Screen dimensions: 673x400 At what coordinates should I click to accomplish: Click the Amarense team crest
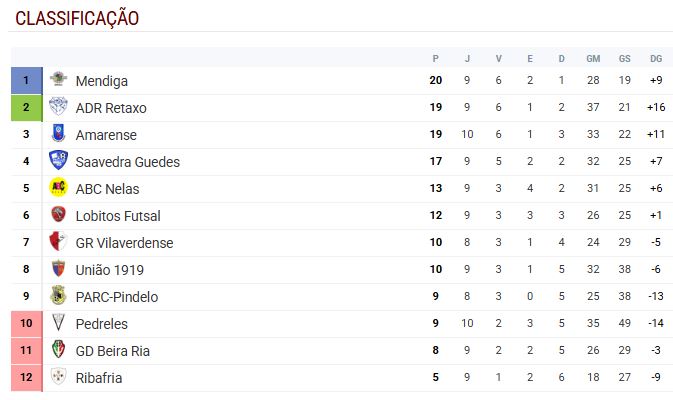coord(58,134)
